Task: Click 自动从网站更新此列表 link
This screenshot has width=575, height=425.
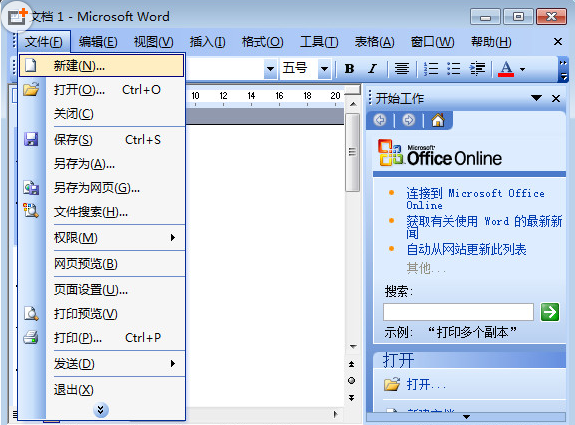Action: (466, 249)
